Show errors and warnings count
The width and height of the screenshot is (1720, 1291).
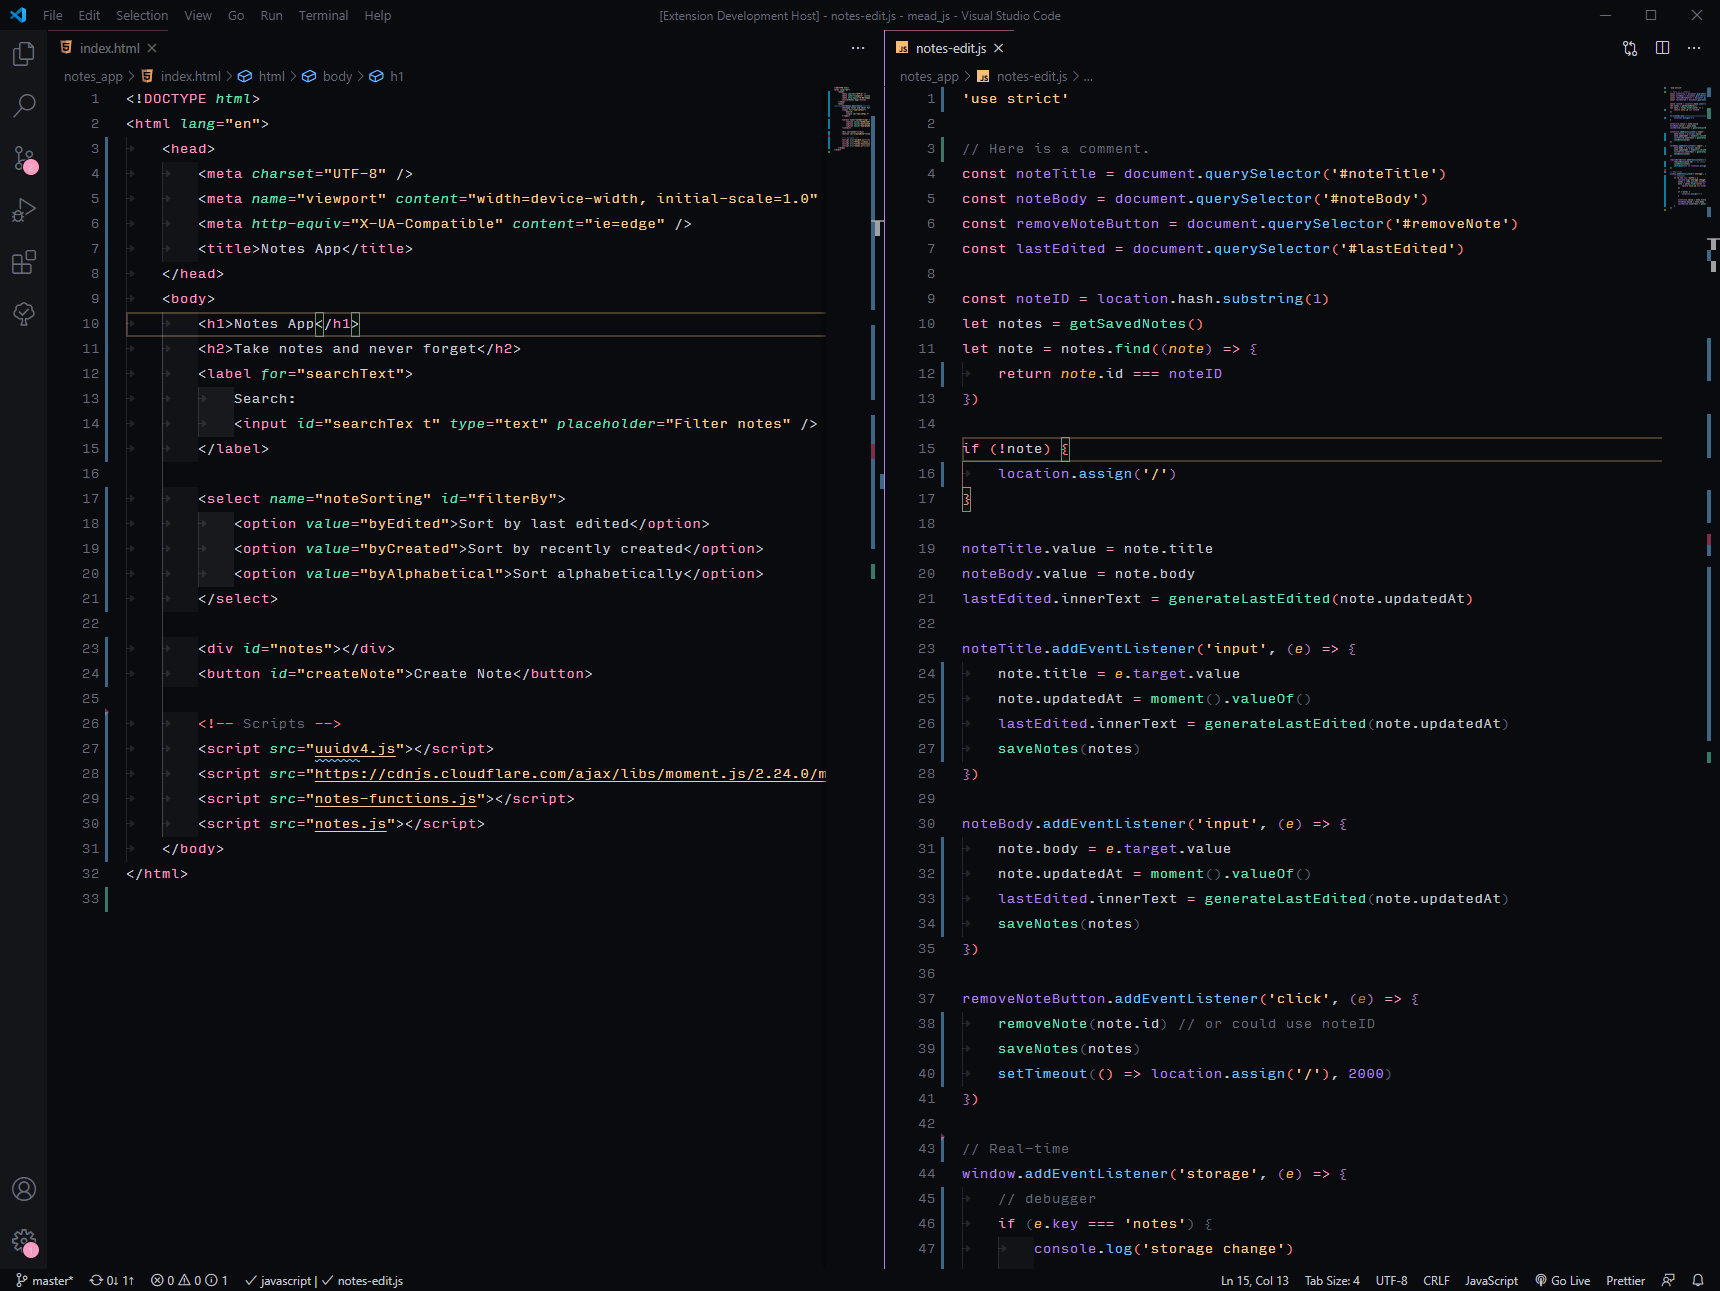[189, 1280]
